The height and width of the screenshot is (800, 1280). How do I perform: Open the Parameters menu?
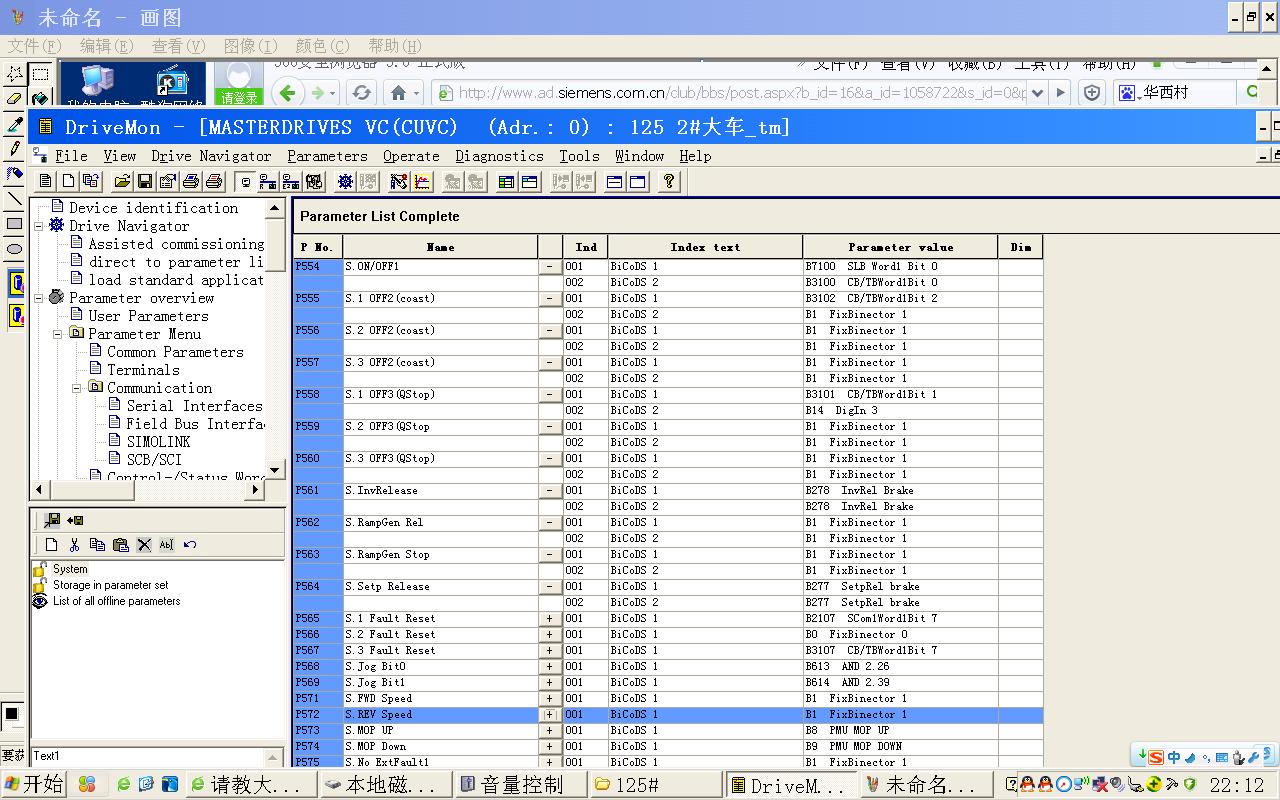point(327,156)
